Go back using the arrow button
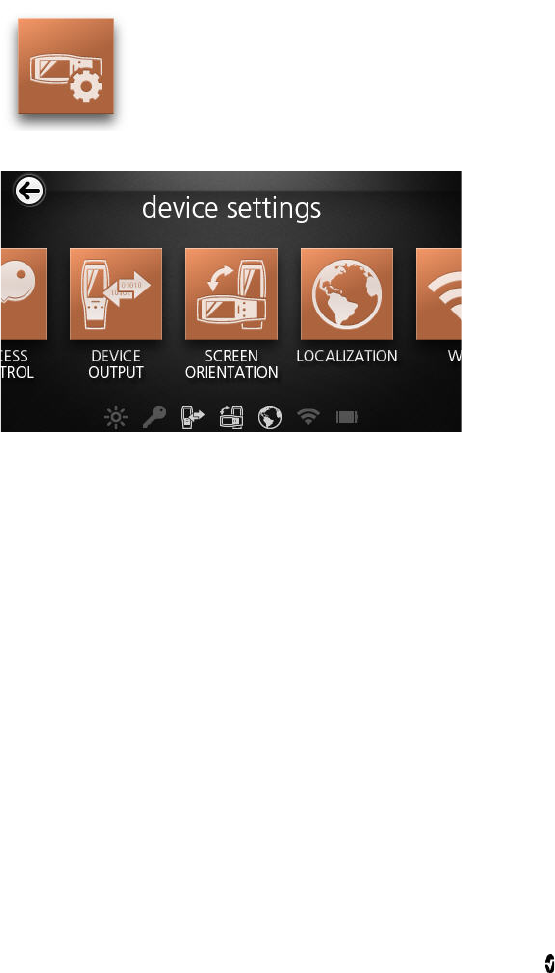The height and width of the screenshot is (973, 555). tap(30, 191)
